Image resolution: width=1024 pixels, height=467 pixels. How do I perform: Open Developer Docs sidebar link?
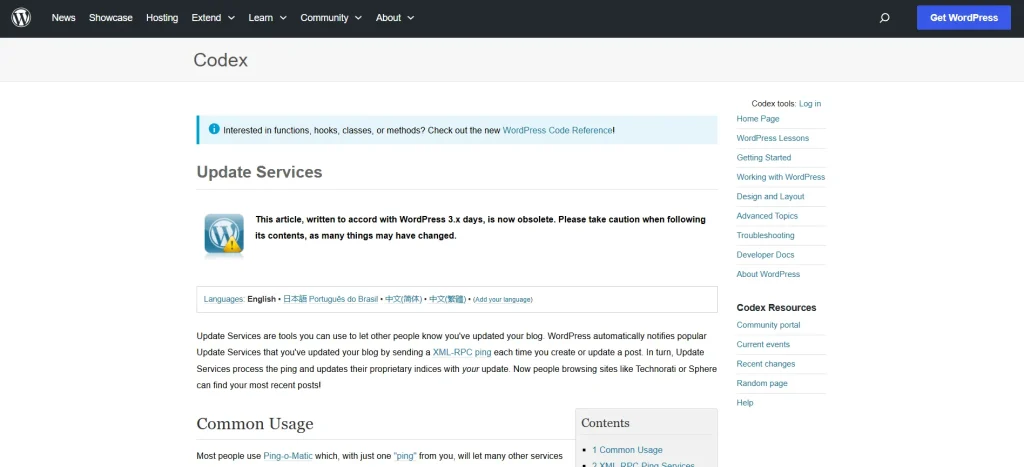pos(765,255)
